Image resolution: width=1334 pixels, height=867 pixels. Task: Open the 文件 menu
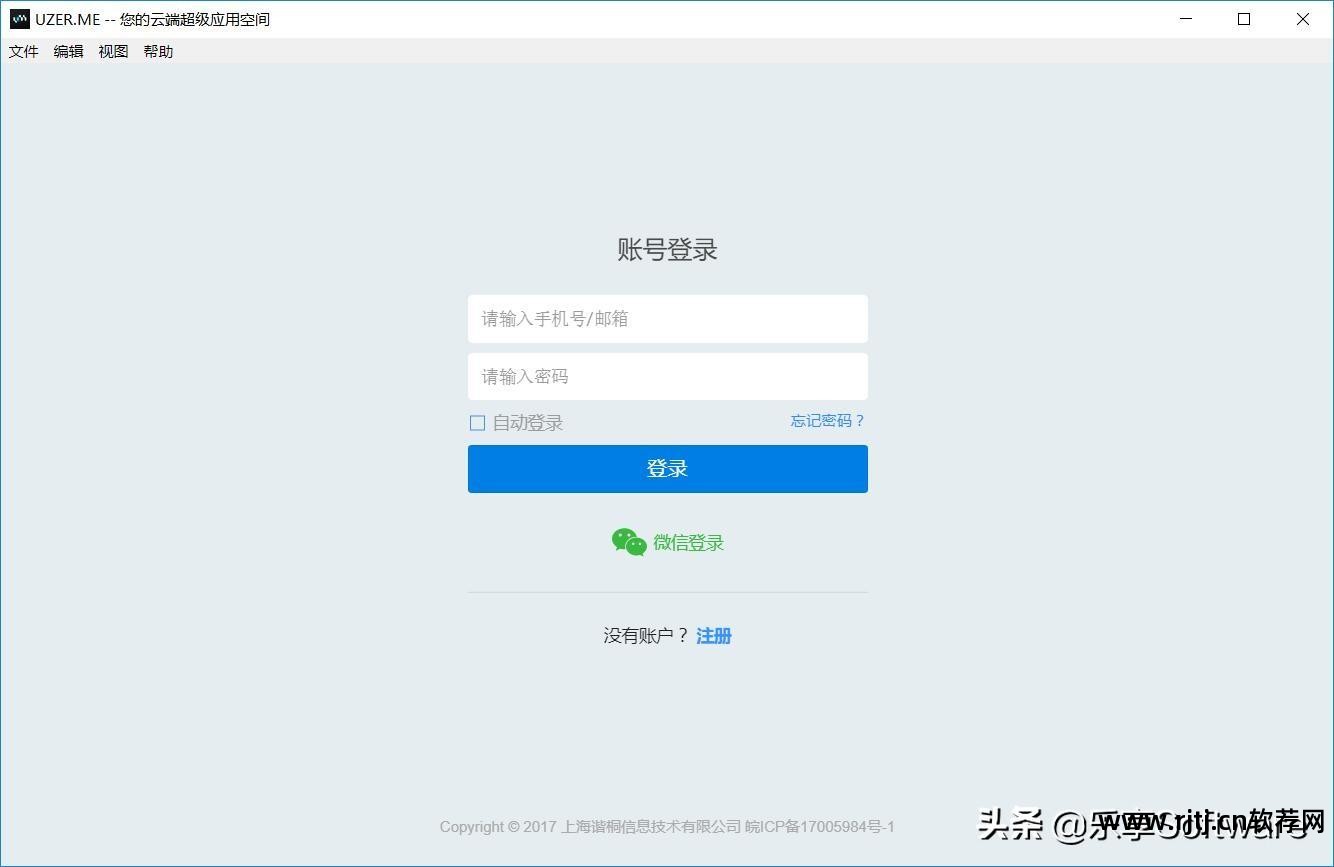pos(24,52)
